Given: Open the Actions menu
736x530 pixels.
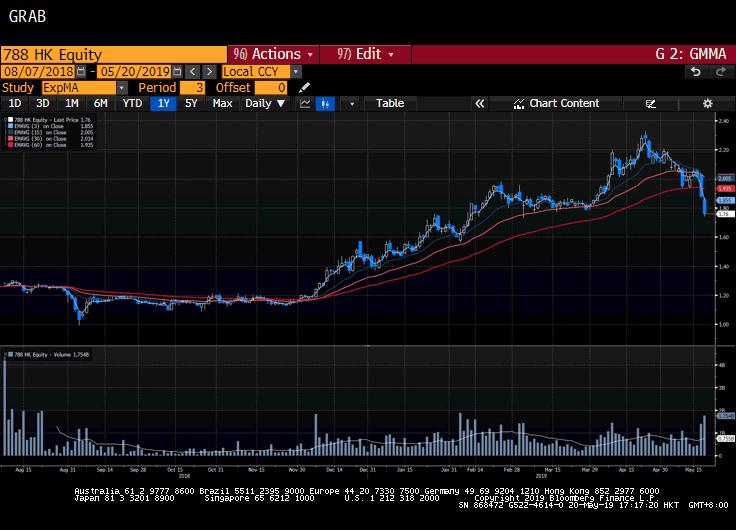Looking at the screenshot, I should [x=273, y=54].
